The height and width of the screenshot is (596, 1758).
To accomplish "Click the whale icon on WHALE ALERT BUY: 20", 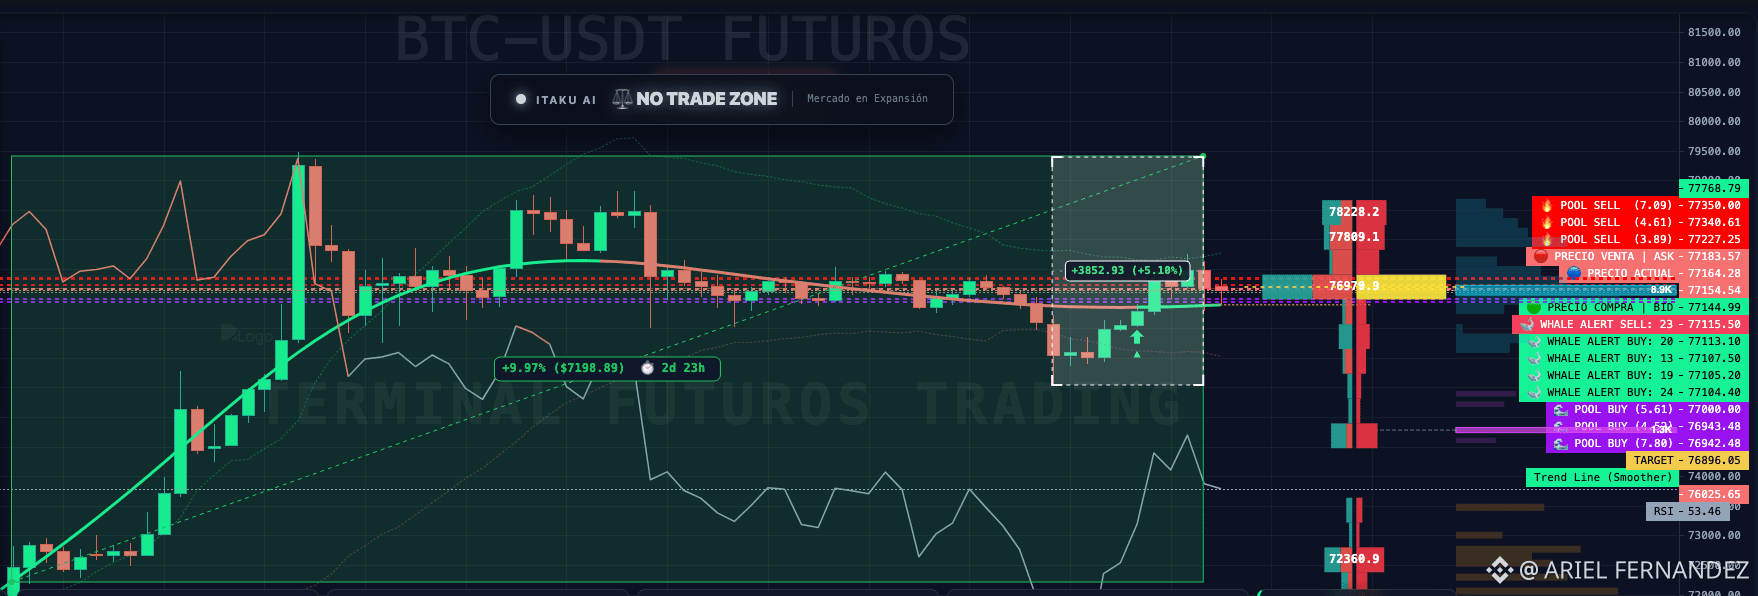I will point(1534,341).
